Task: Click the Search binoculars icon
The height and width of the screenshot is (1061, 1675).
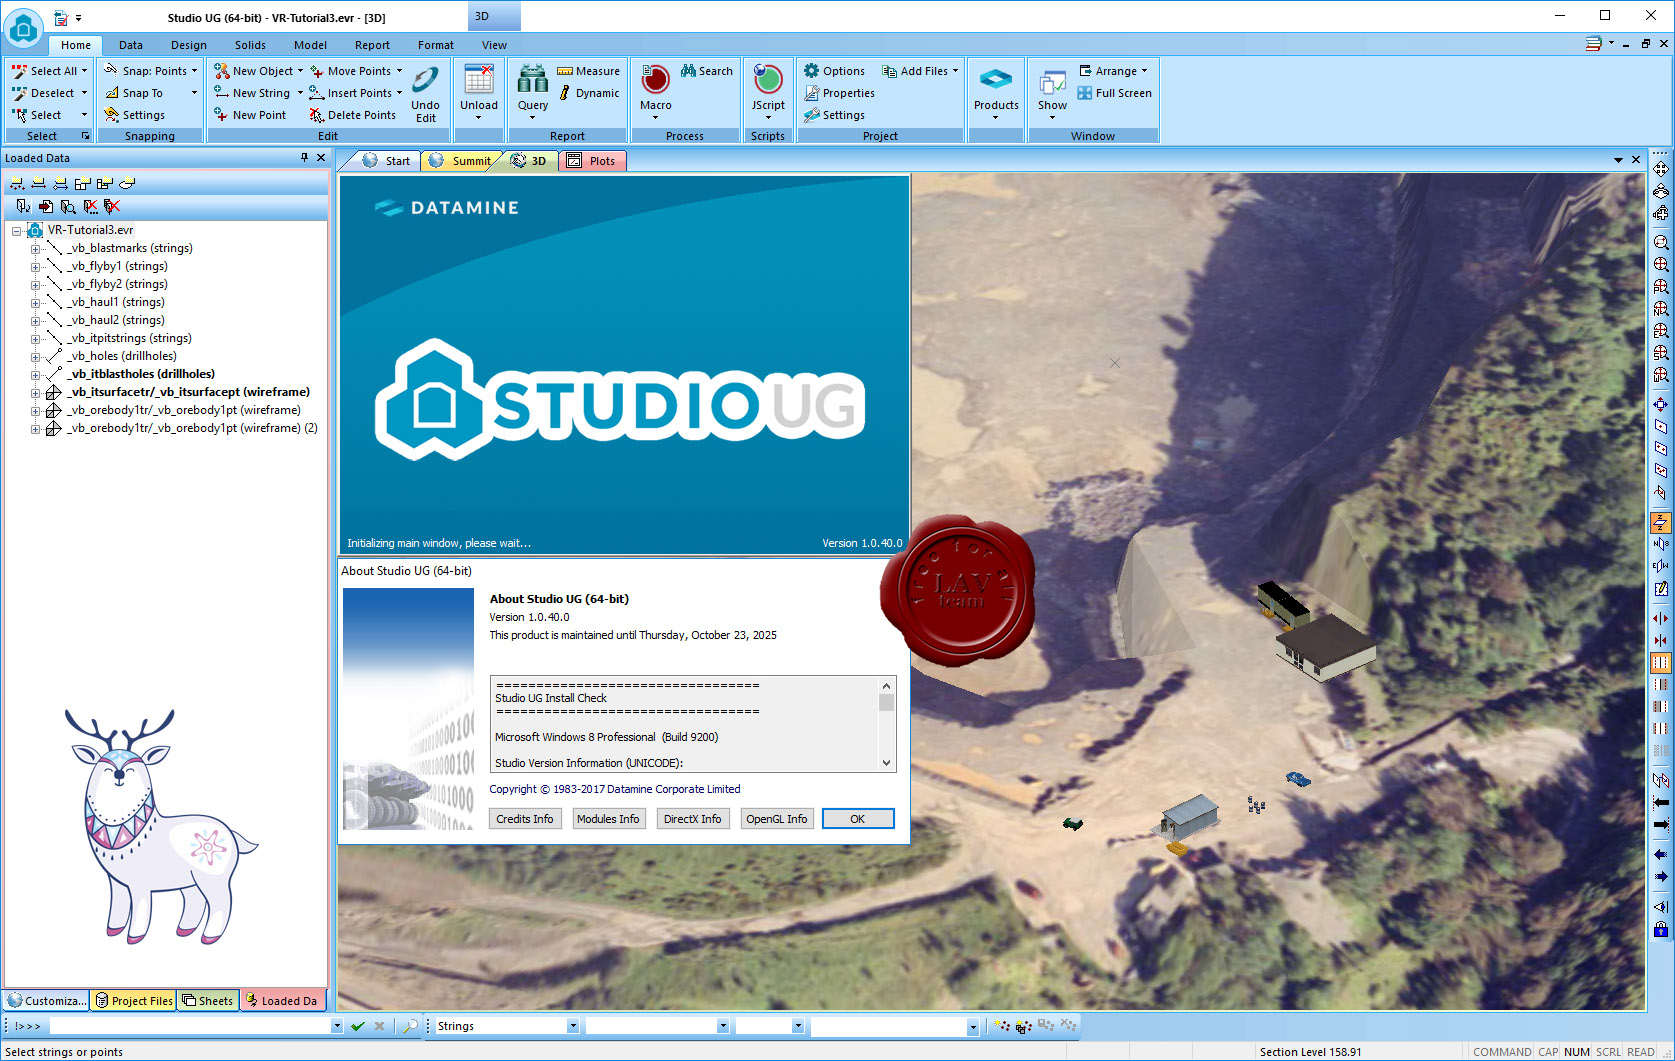Action: (688, 71)
